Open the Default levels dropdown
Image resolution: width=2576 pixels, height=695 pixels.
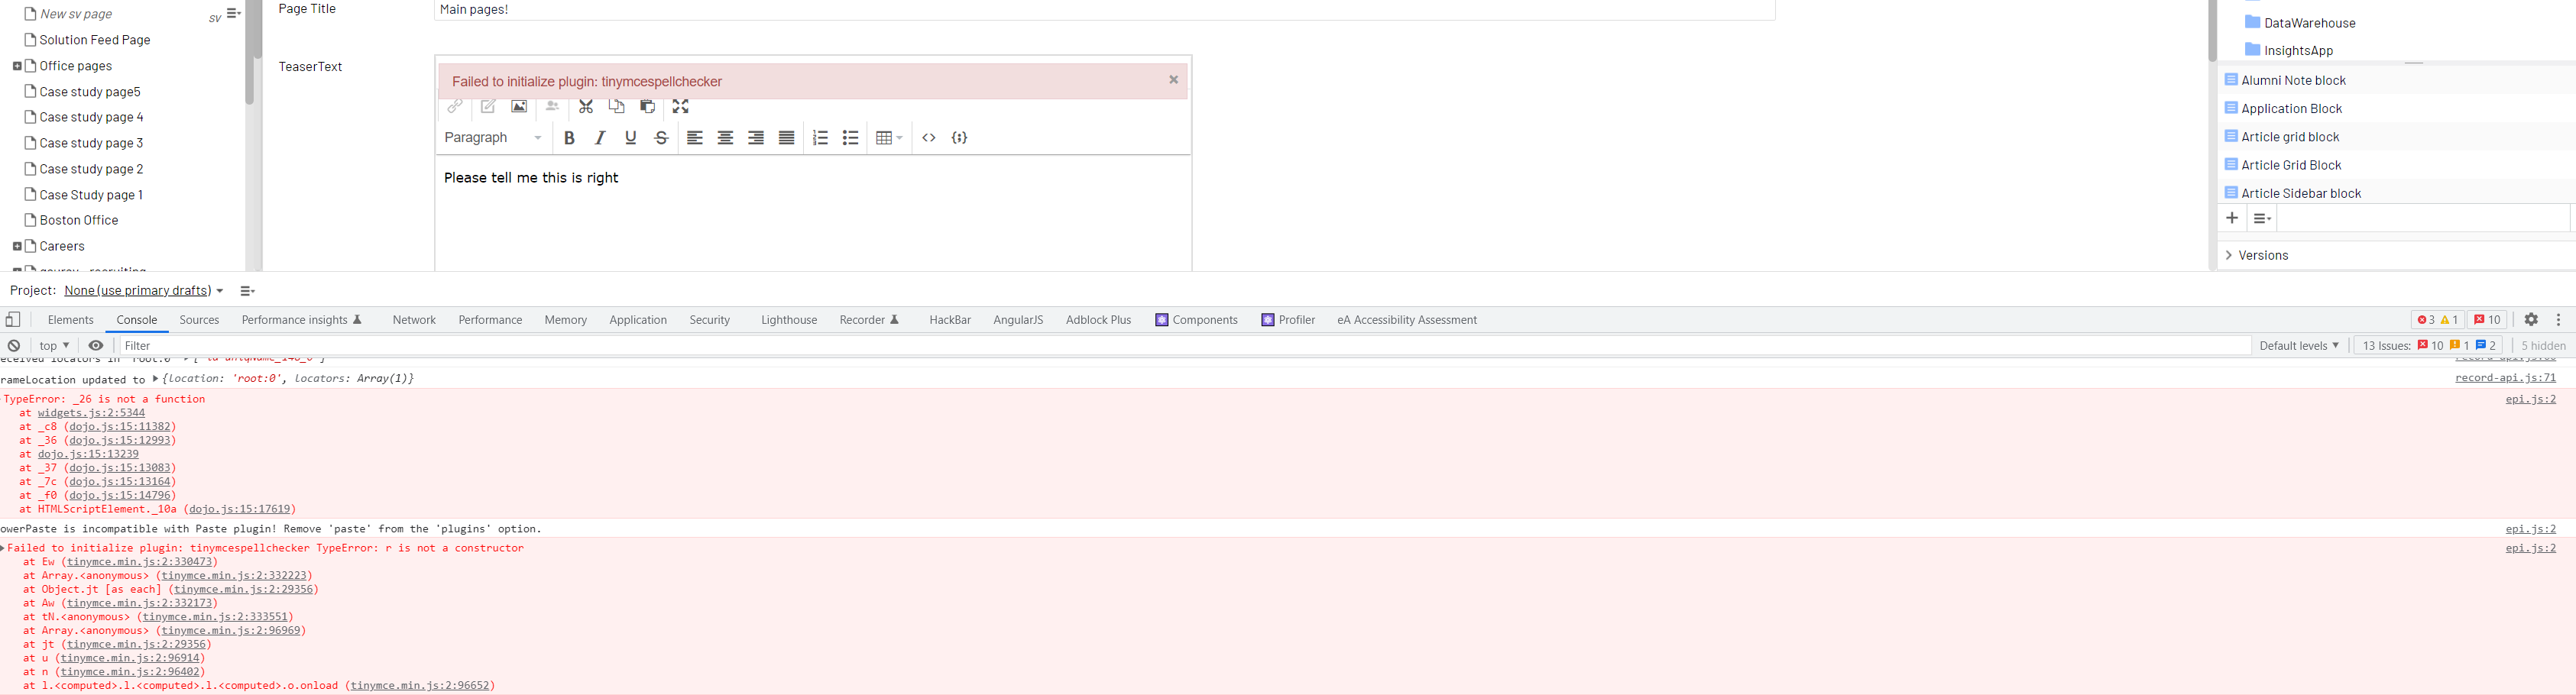point(2298,346)
